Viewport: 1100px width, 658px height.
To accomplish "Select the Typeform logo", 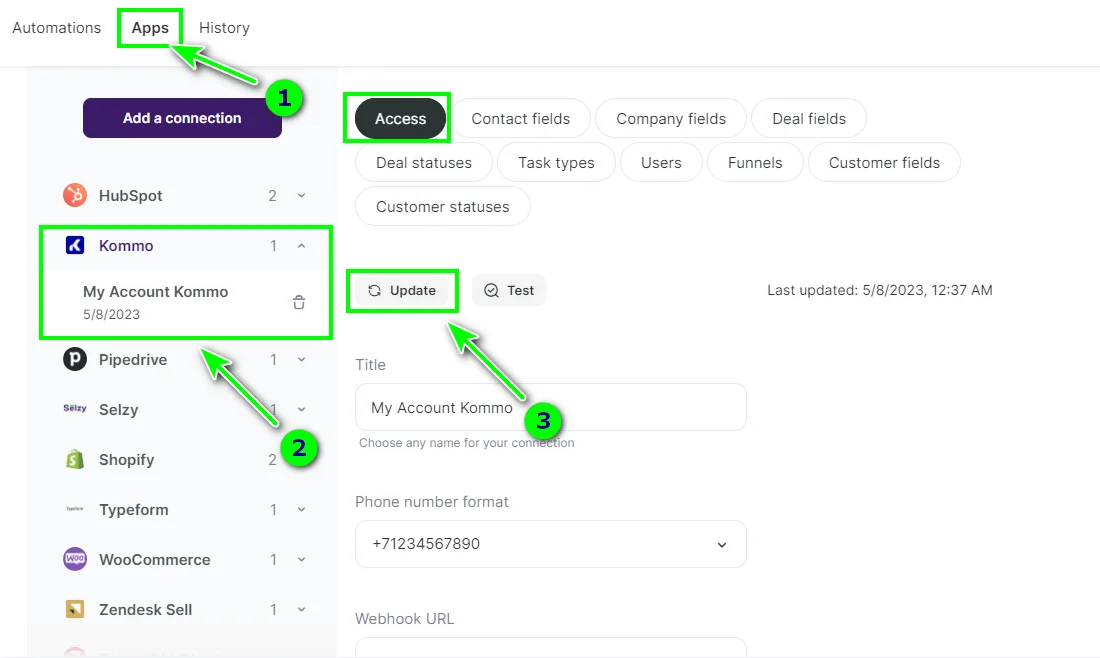I will tap(75, 509).
